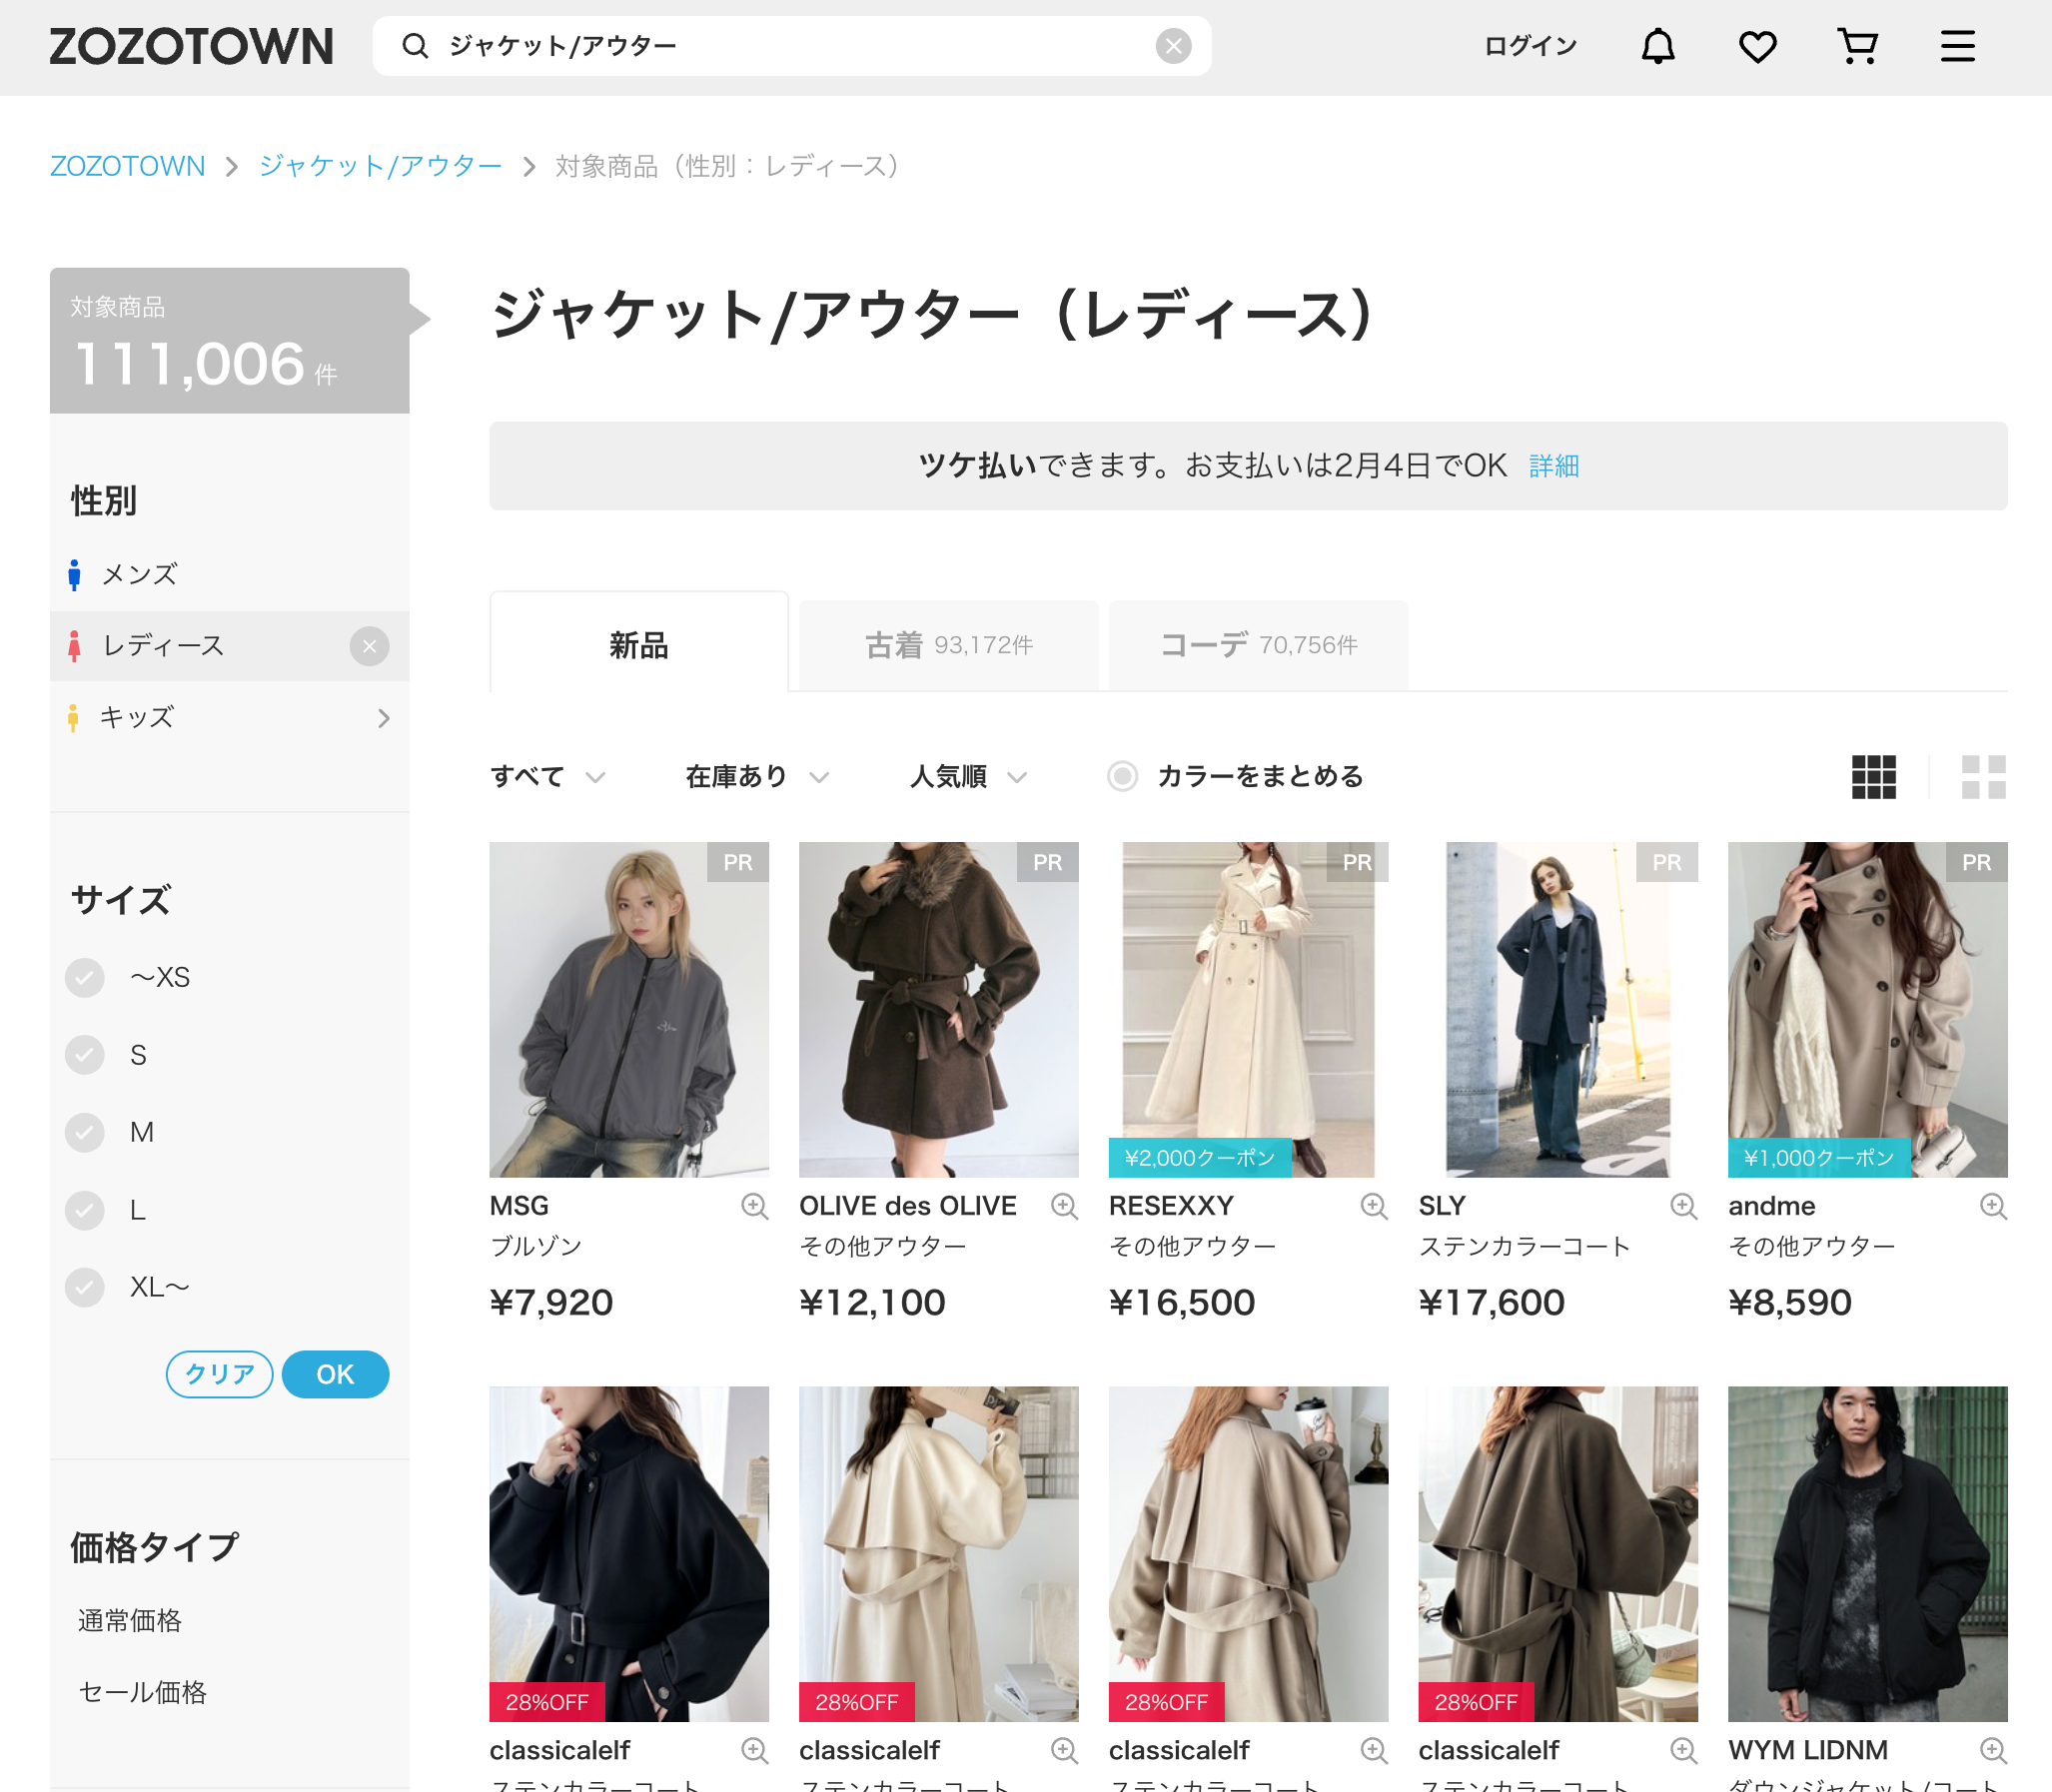Viewport: 2052px width, 1792px height.
Task: Zoom the OLIVE des OLIVE product icon
Action: point(1064,1206)
